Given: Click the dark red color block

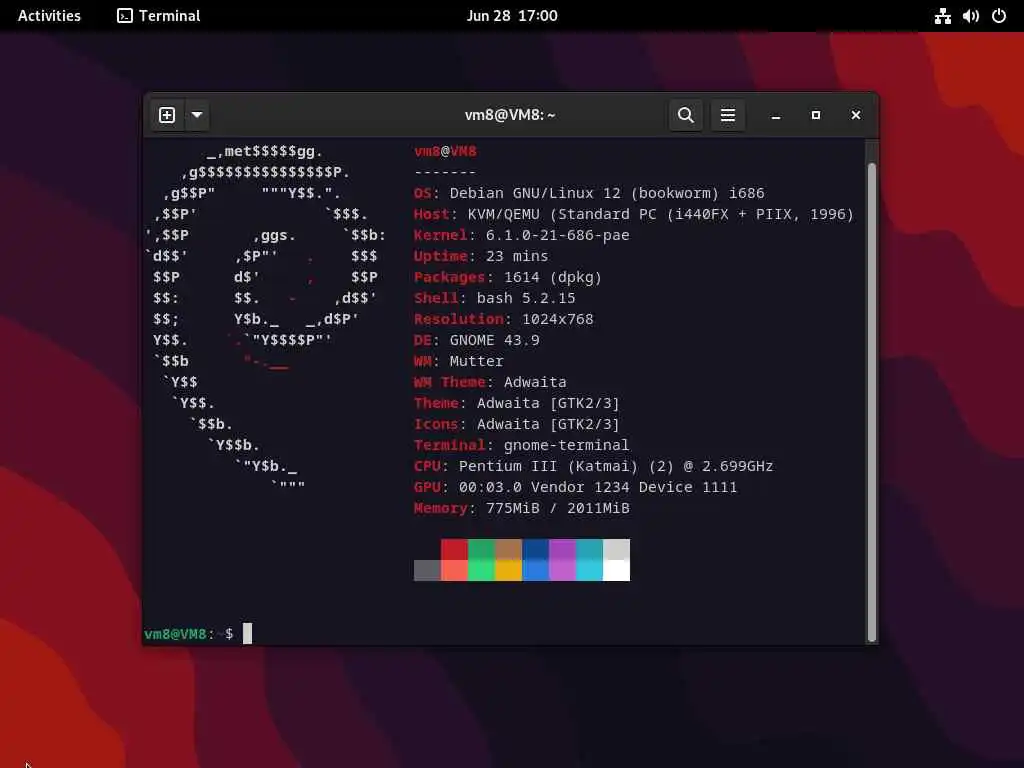Looking at the screenshot, I should click(455, 549).
